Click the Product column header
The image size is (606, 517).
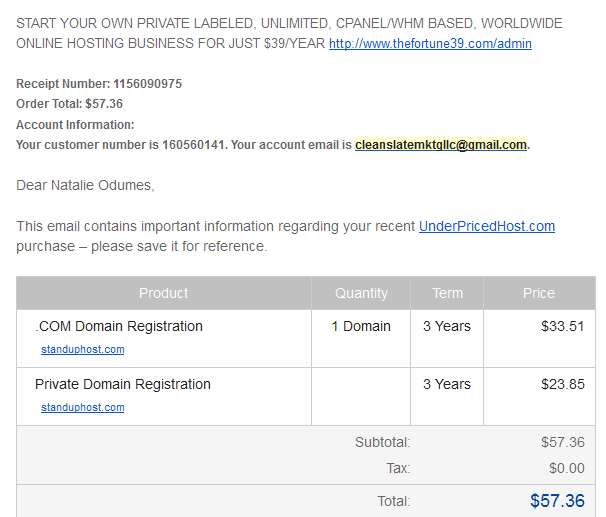coord(163,293)
